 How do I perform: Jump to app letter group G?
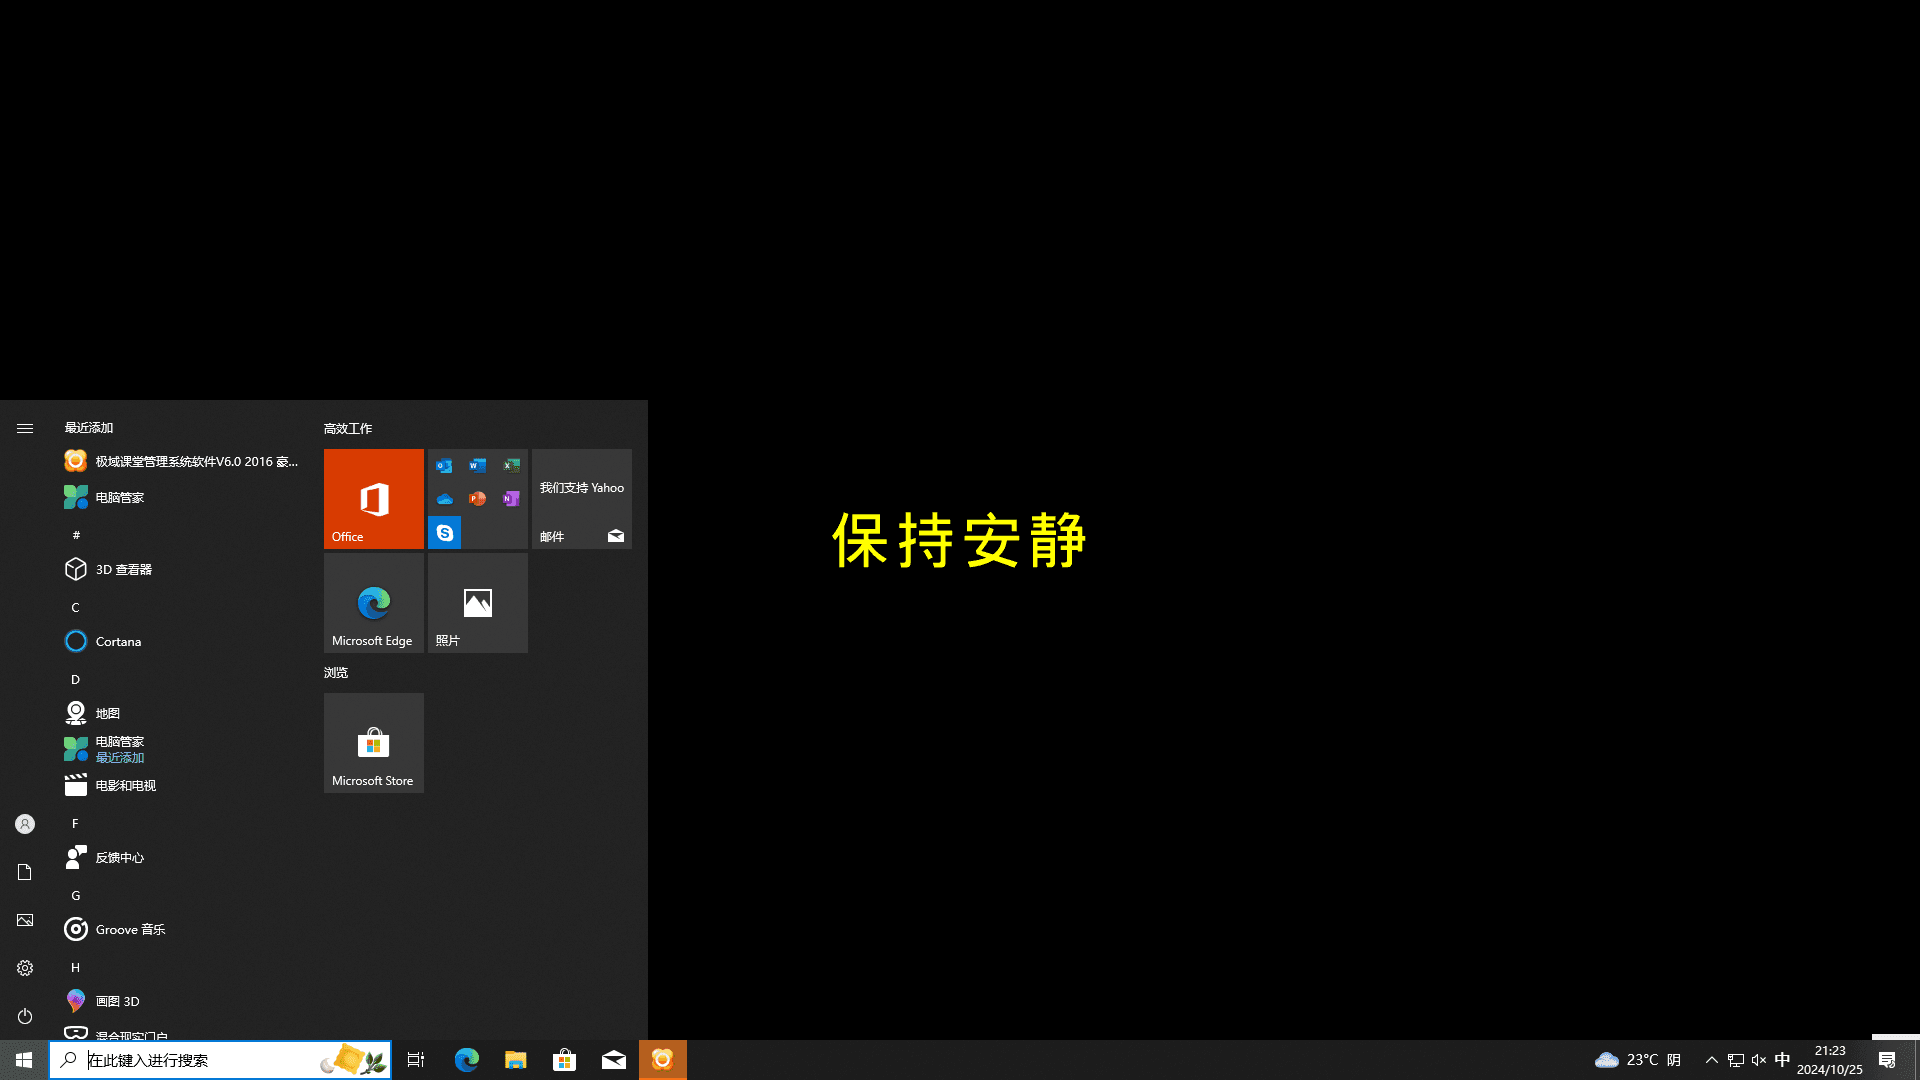pos(75,895)
